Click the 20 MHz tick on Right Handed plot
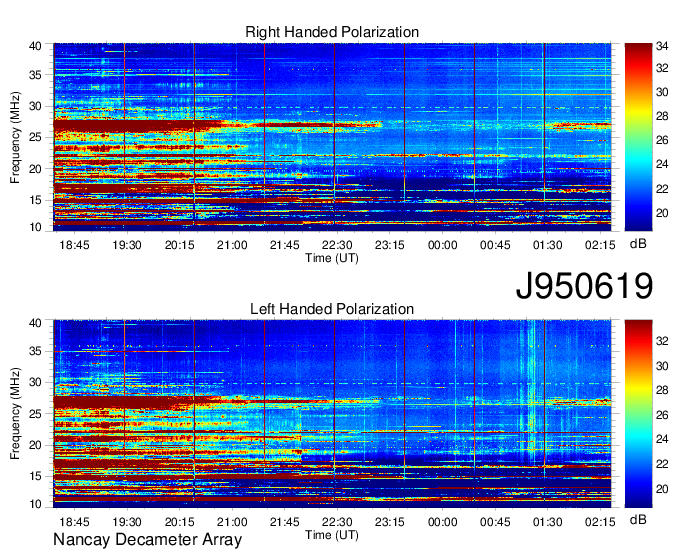The width and height of the screenshot is (680, 552). [35, 169]
